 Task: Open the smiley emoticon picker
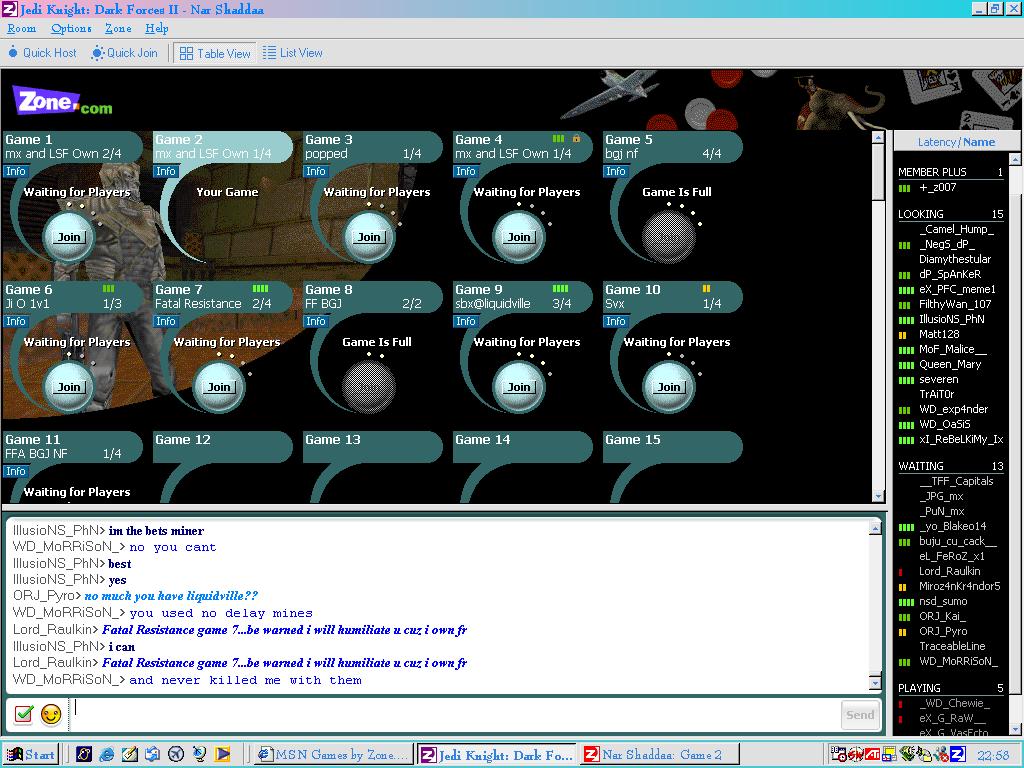point(51,714)
